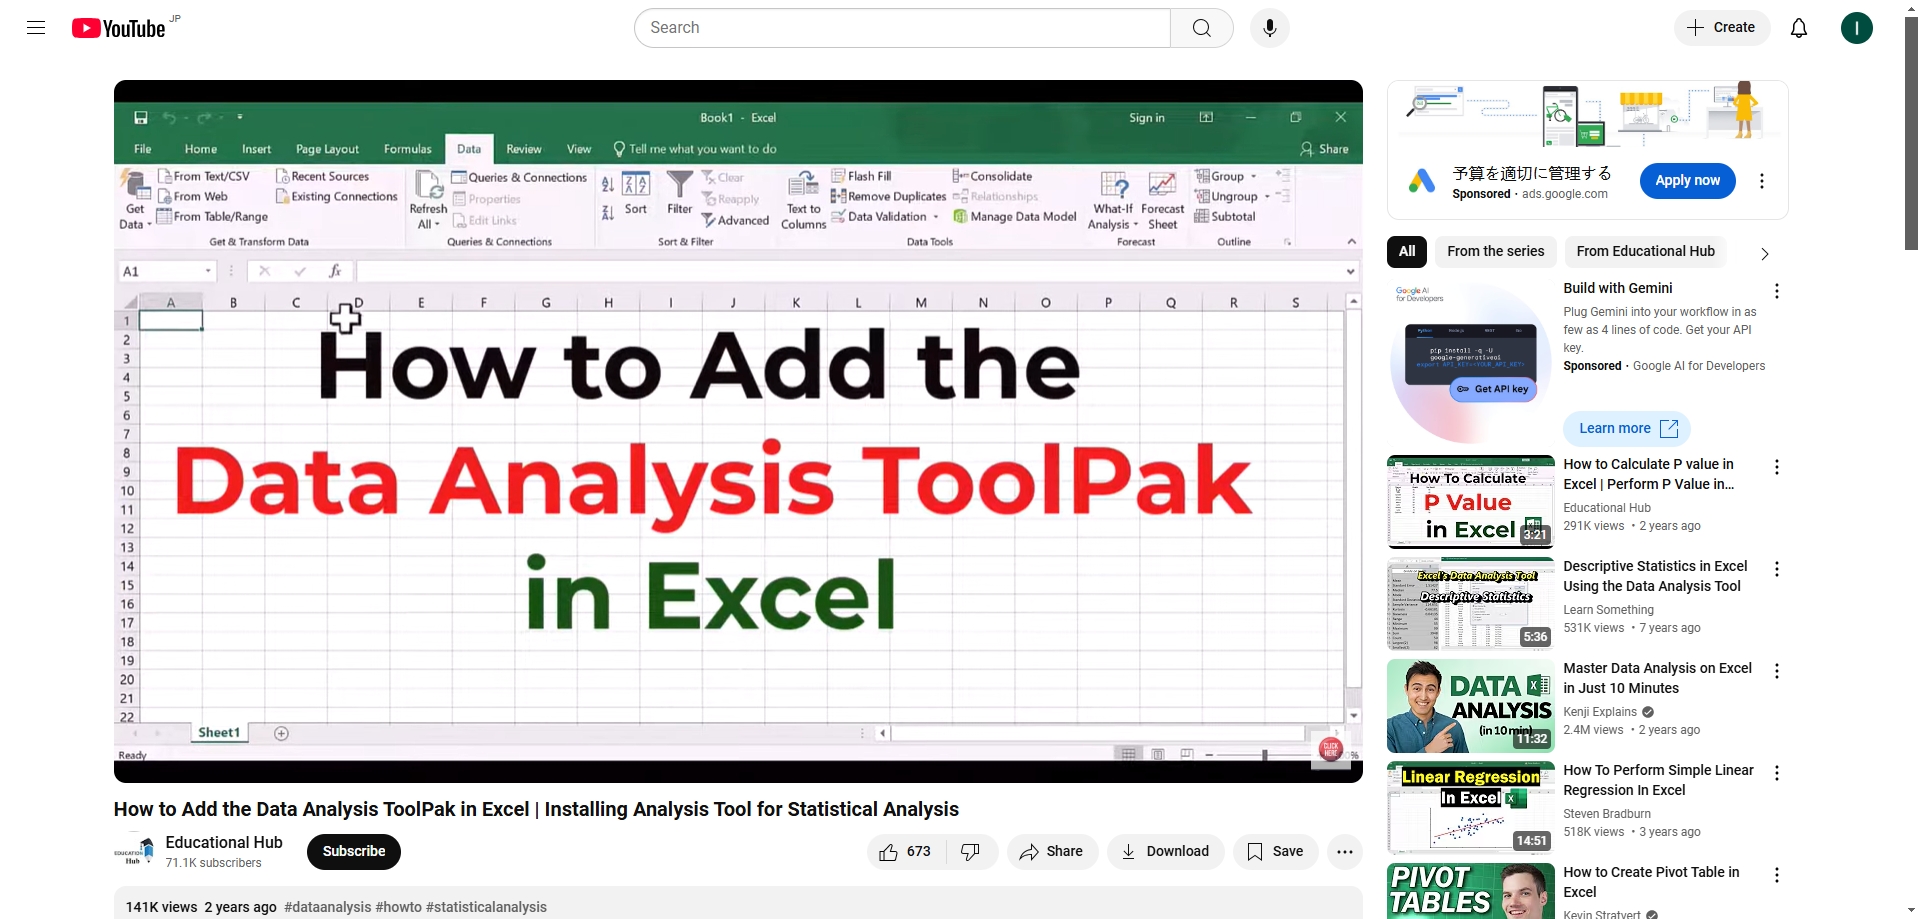Select the From the series chip
This screenshot has height=919, width=1920.
[x=1495, y=252]
